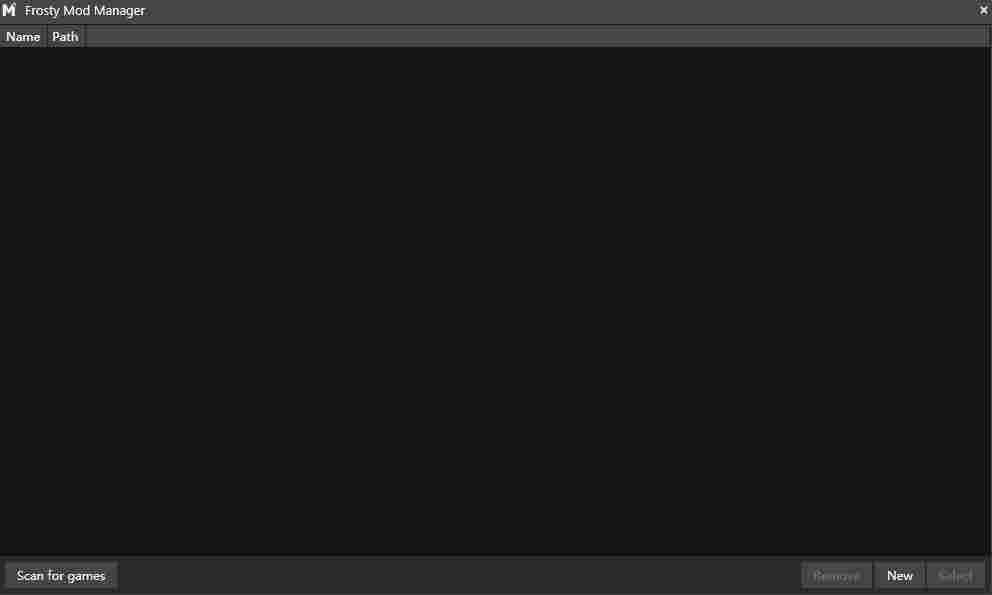Select the Name column header
This screenshot has width=992, height=595.
coord(23,37)
